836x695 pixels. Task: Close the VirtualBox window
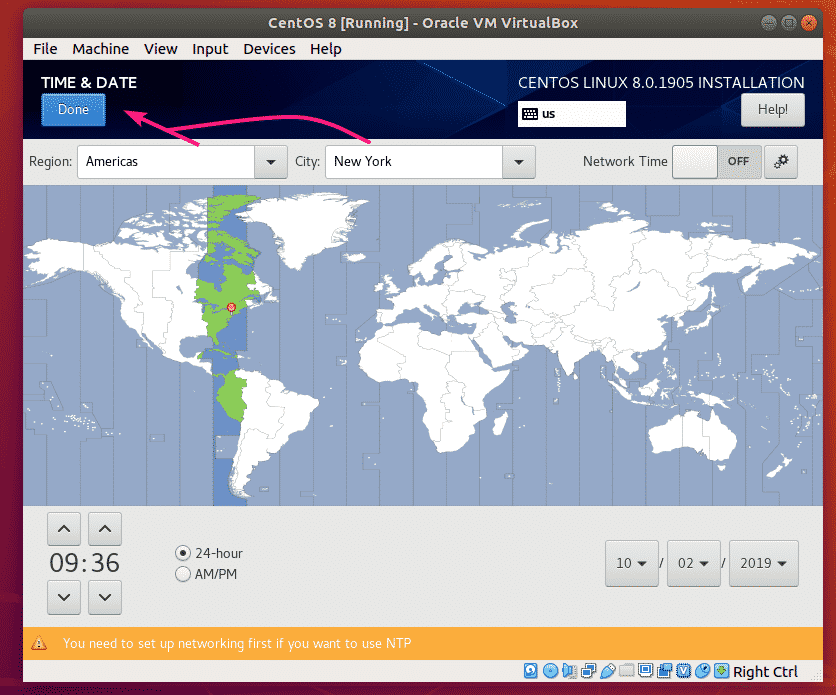808,23
